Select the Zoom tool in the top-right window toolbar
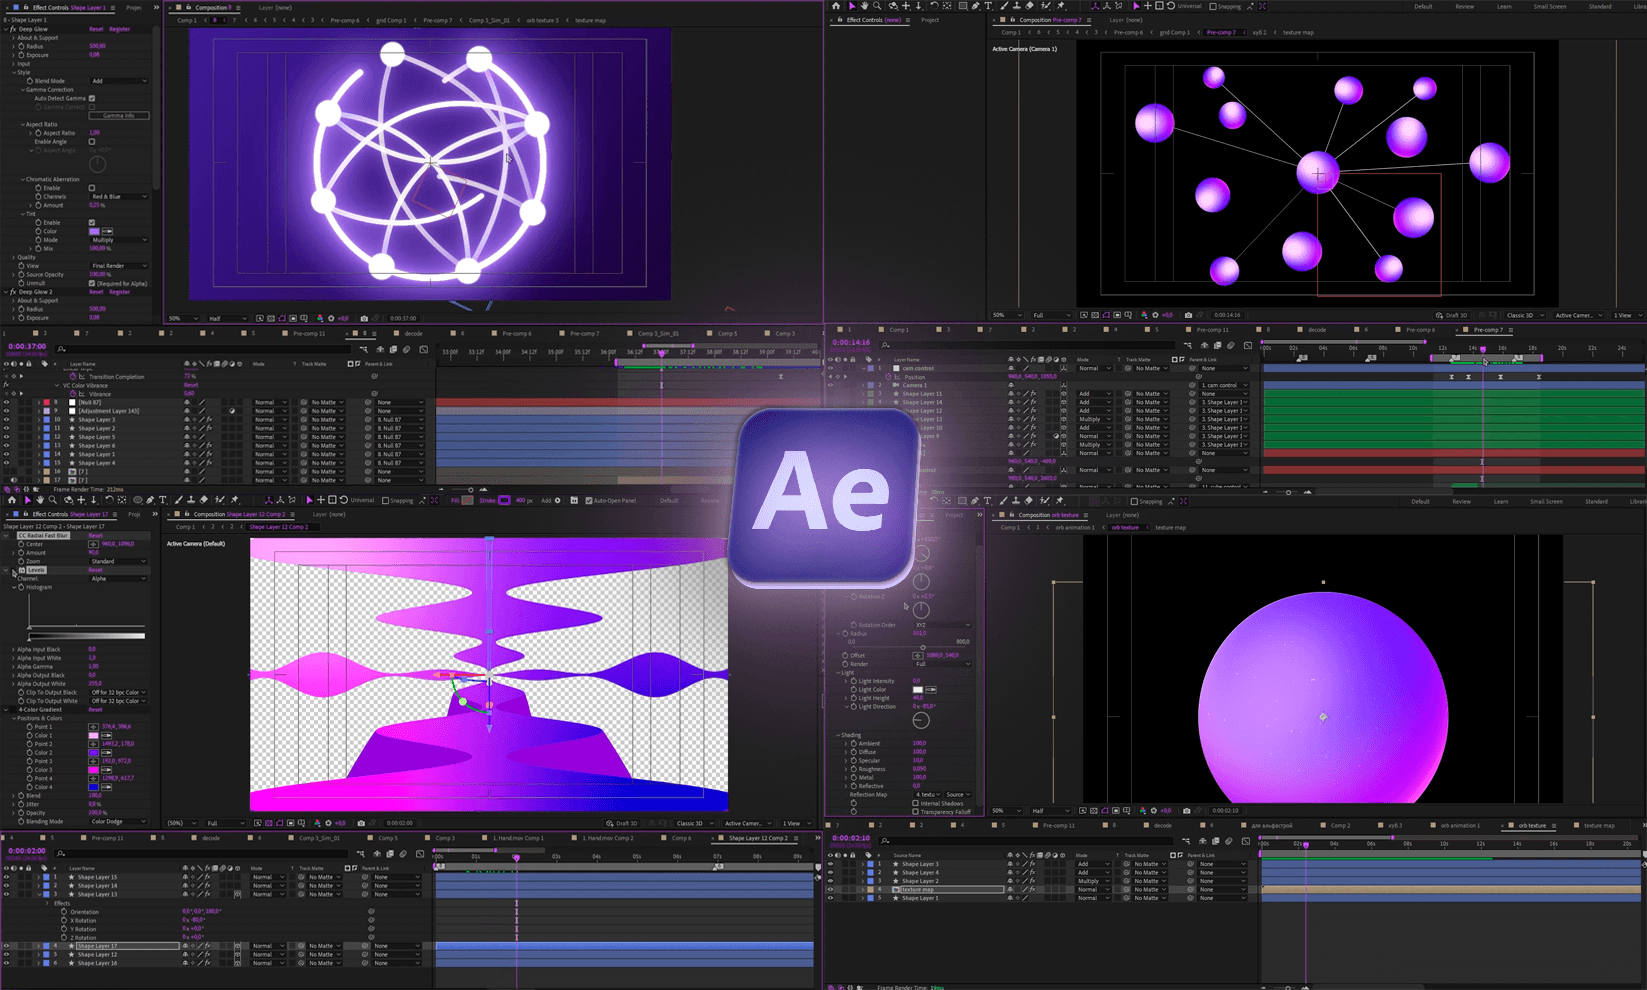The image size is (1647, 990). tap(878, 6)
